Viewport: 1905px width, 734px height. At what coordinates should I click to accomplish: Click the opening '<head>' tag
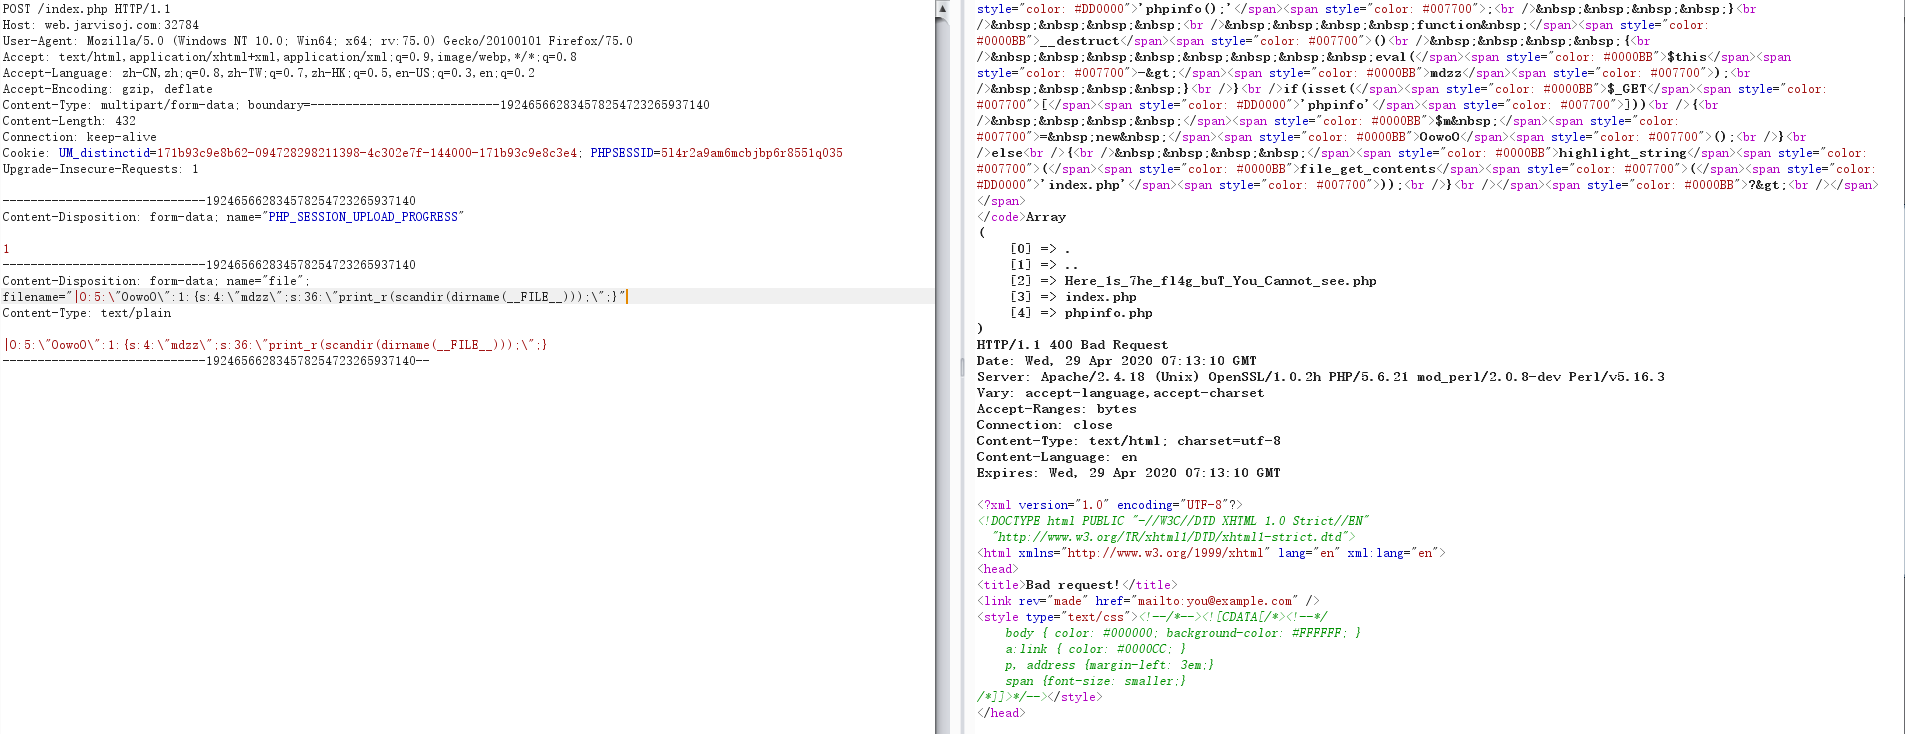tap(997, 569)
